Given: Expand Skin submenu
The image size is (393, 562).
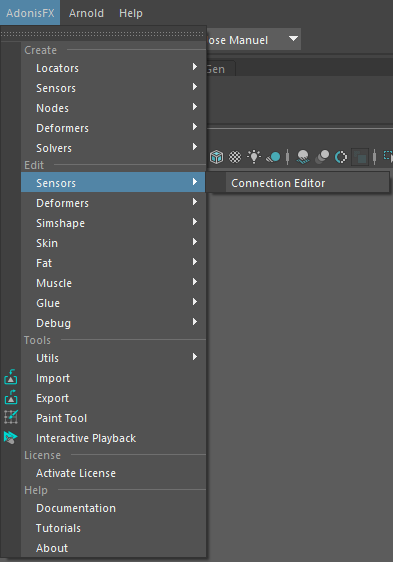Looking at the screenshot, I should 113,243.
